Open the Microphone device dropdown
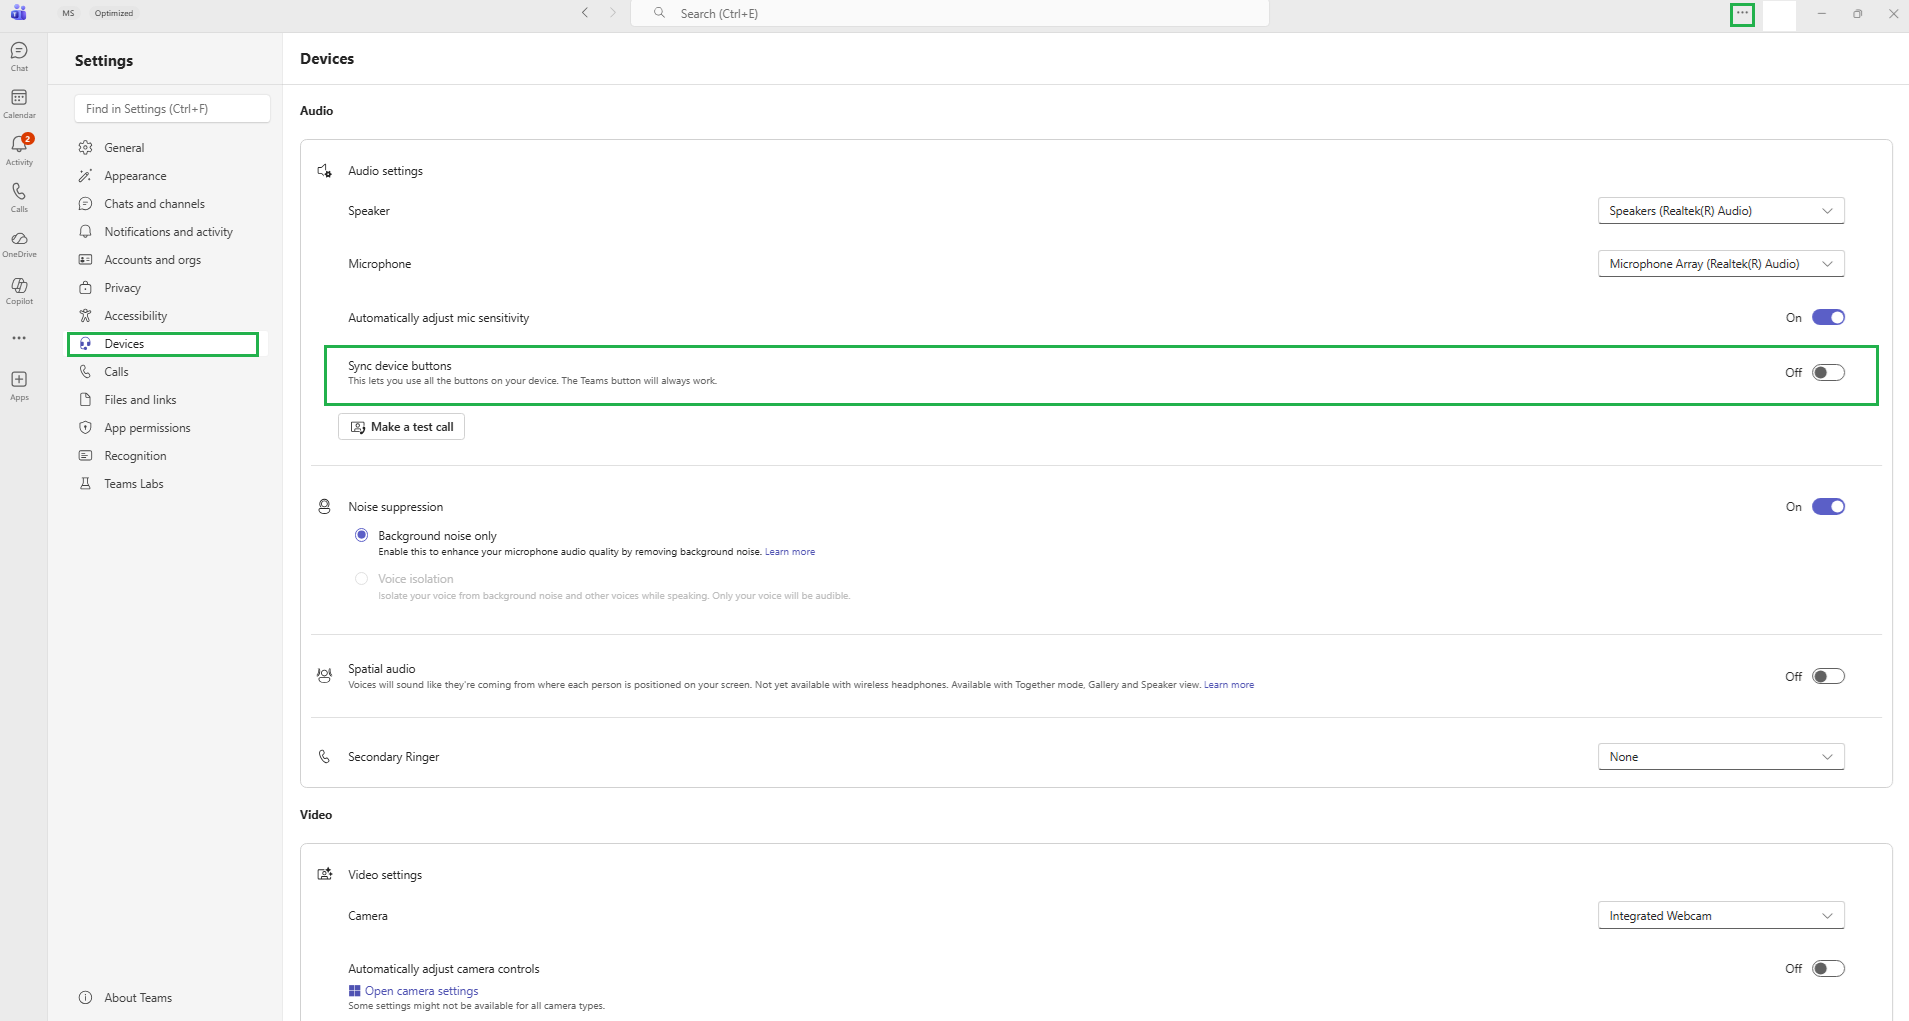The image size is (1909, 1021). click(x=1721, y=264)
